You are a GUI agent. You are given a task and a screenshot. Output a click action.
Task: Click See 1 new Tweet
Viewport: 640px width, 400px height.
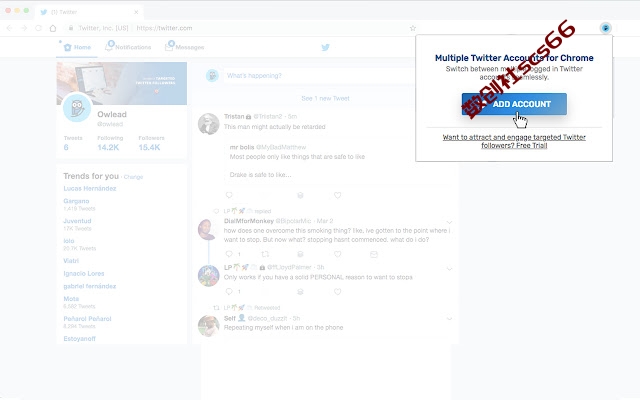pos(325,98)
